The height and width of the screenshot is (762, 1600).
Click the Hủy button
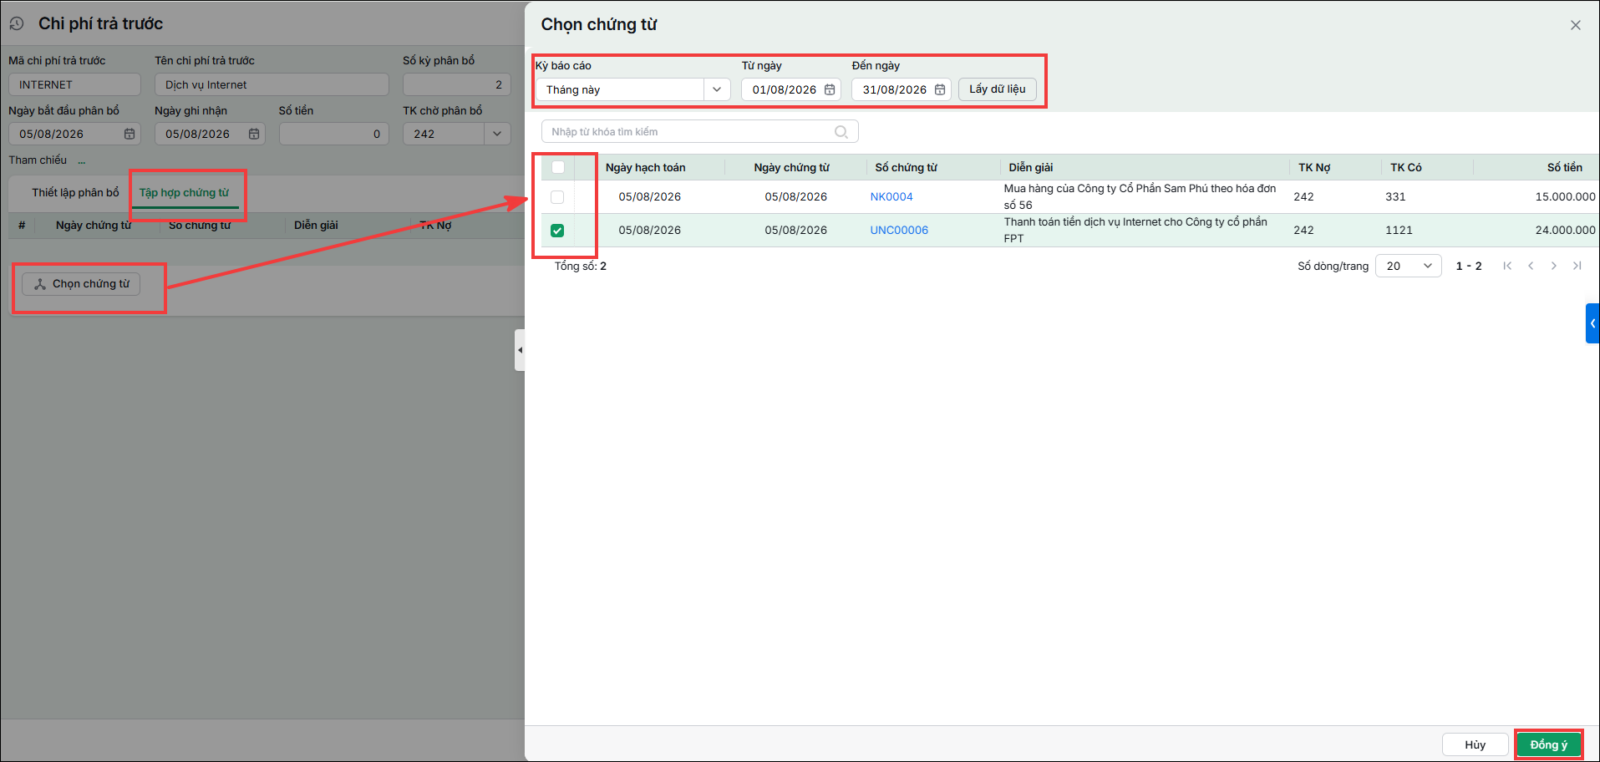click(1475, 745)
